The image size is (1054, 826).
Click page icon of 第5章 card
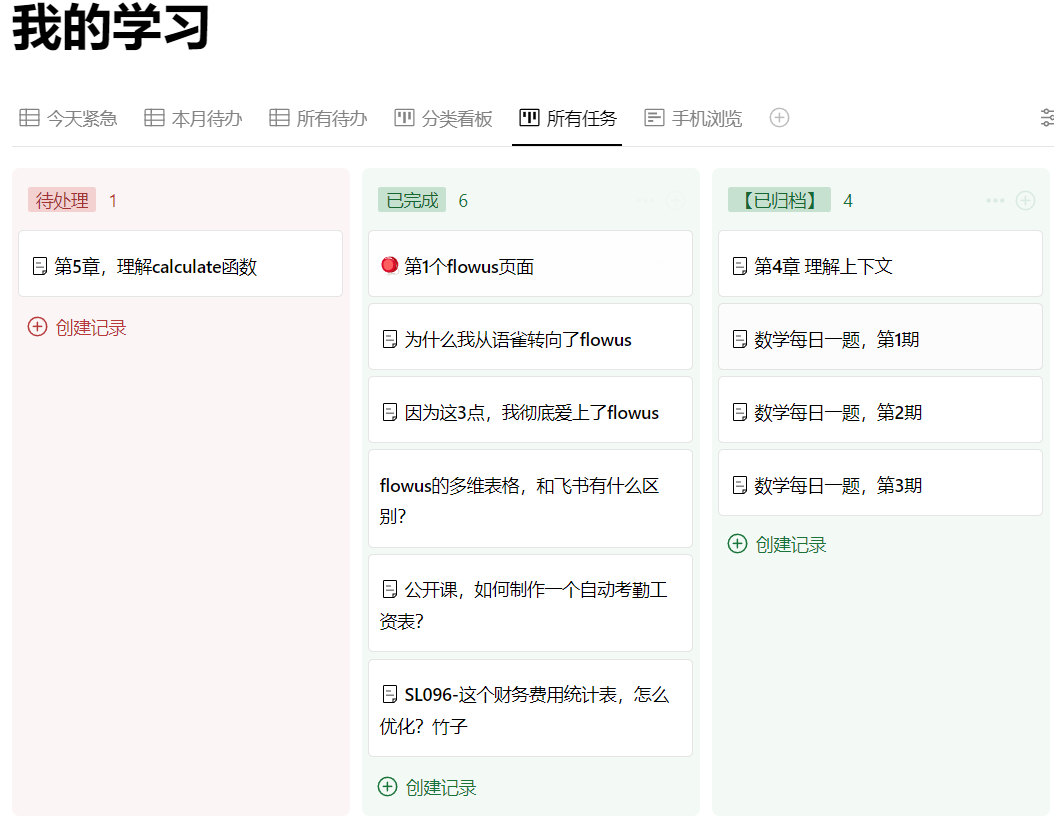pyautogui.click(x=40, y=266)
